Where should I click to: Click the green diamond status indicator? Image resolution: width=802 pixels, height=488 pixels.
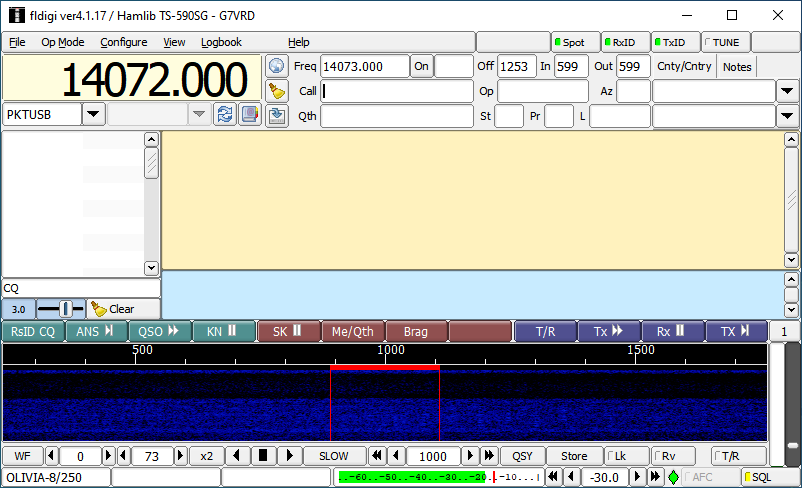673,478
